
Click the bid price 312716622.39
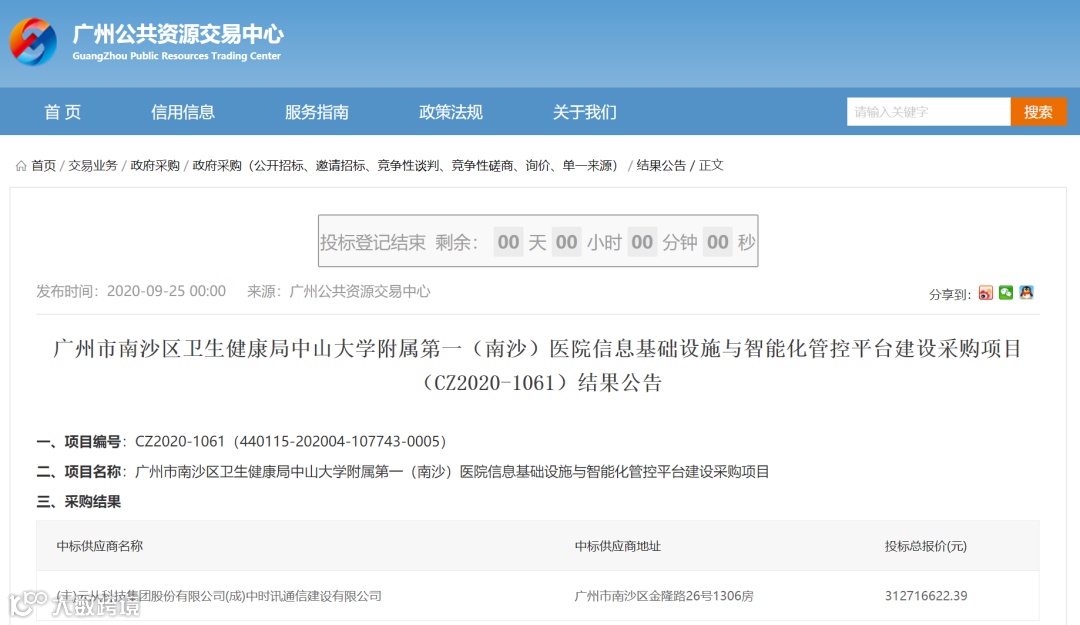tap(926, 595)
